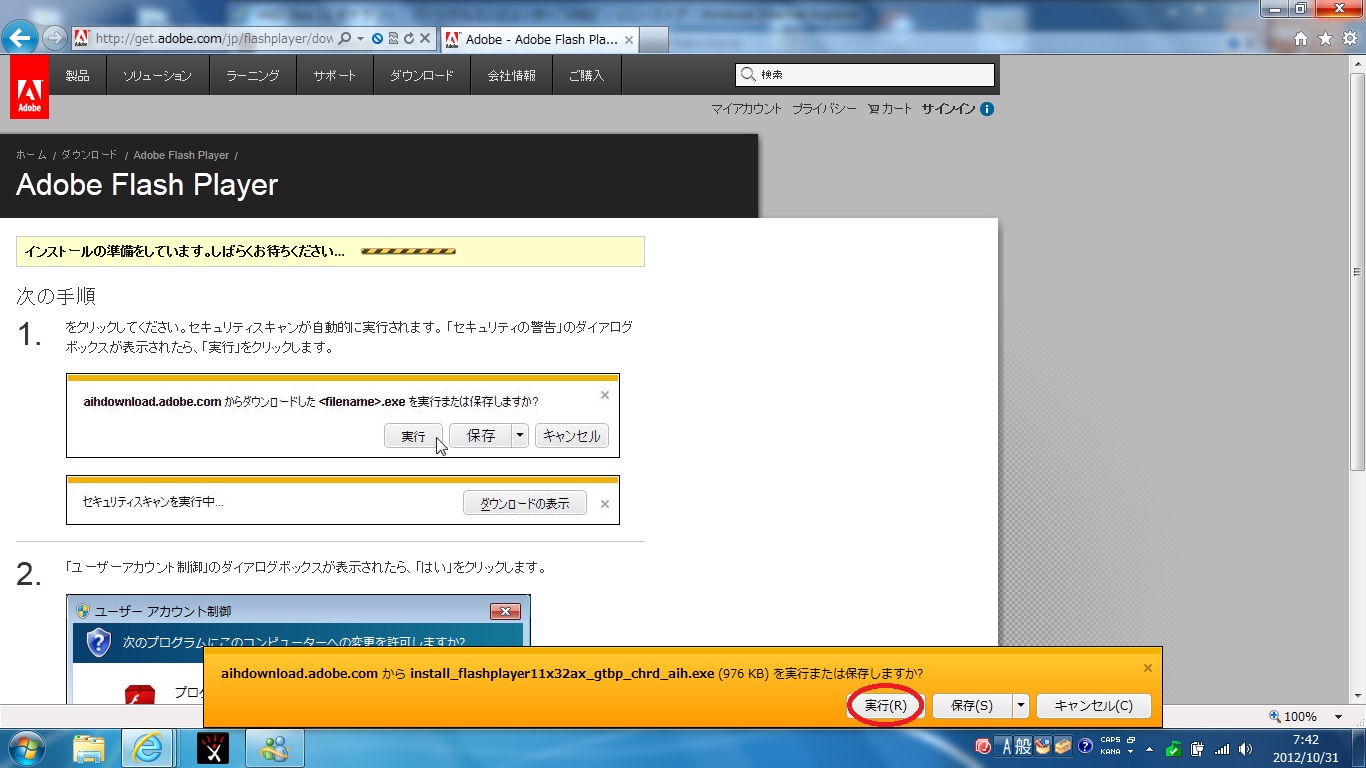This screenshot has height=768, width=1366.
Task: Click the install preparation progress bar
Action: coord(408,251)
